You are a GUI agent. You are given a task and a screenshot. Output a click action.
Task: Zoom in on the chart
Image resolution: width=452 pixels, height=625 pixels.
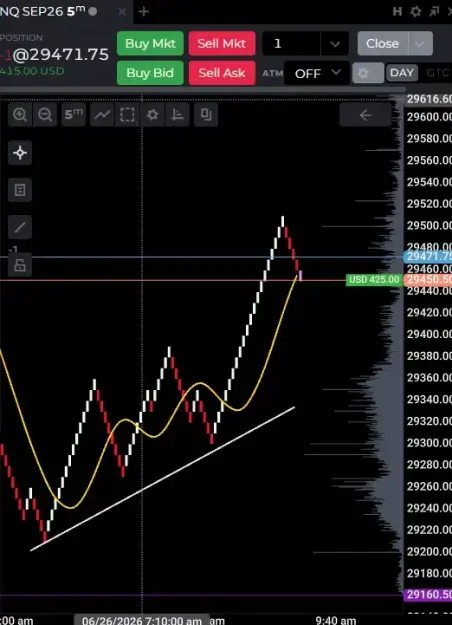pyautogui.click(x=20, y=115)
